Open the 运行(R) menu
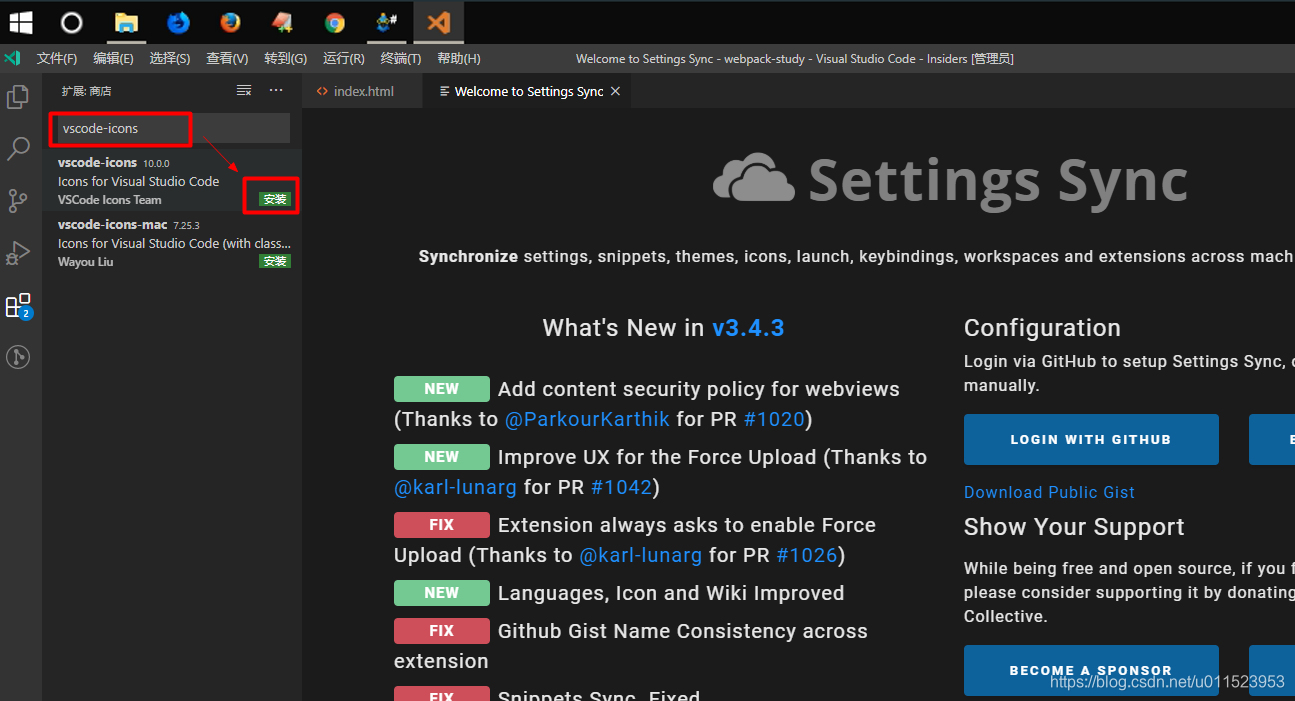Image resolution: width=1295 pixels, height=701 pixels. [x=344, y=59]
